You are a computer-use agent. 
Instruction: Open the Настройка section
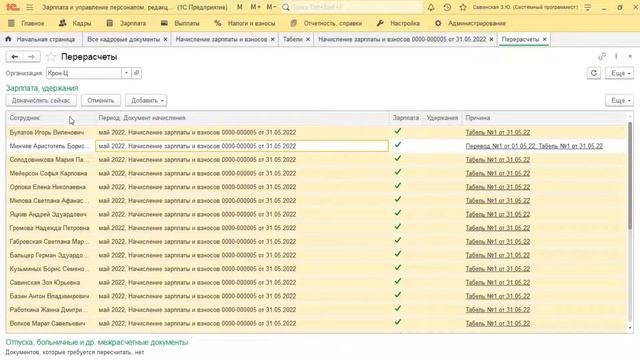pyautogui.click(x=398, y=23)
